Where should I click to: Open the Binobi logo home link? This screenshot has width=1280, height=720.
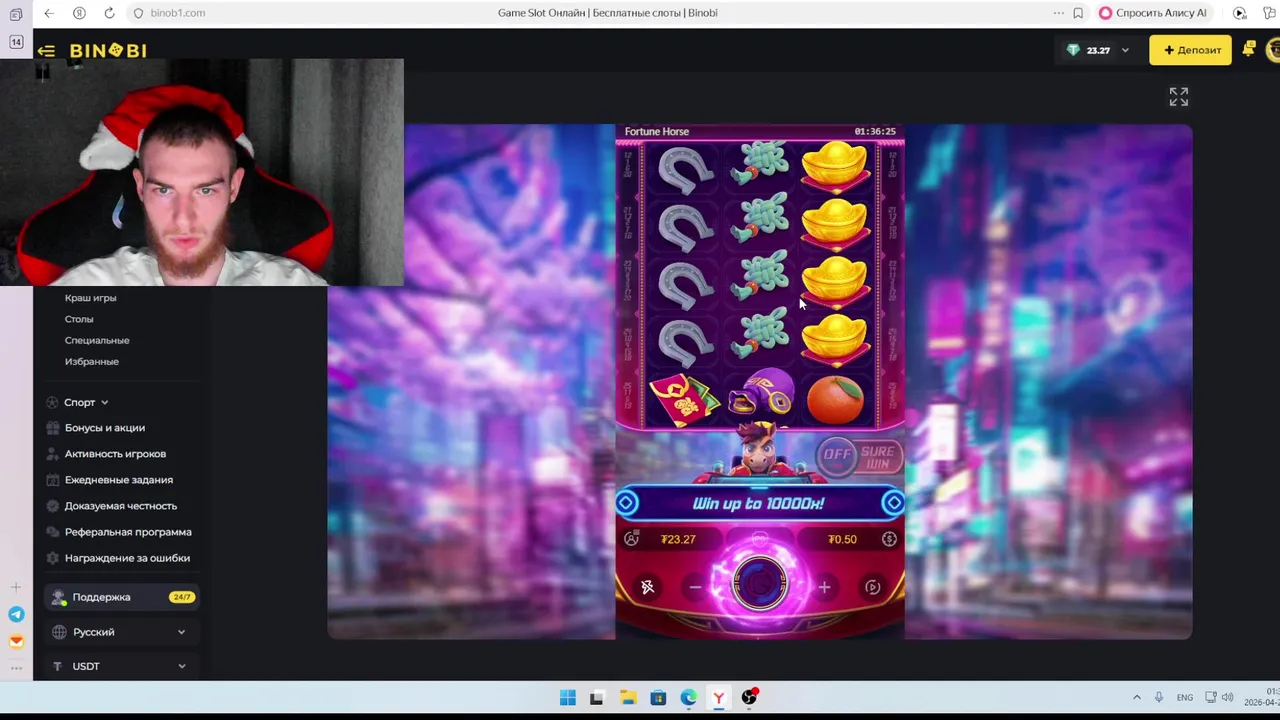(x=108, y=51)
